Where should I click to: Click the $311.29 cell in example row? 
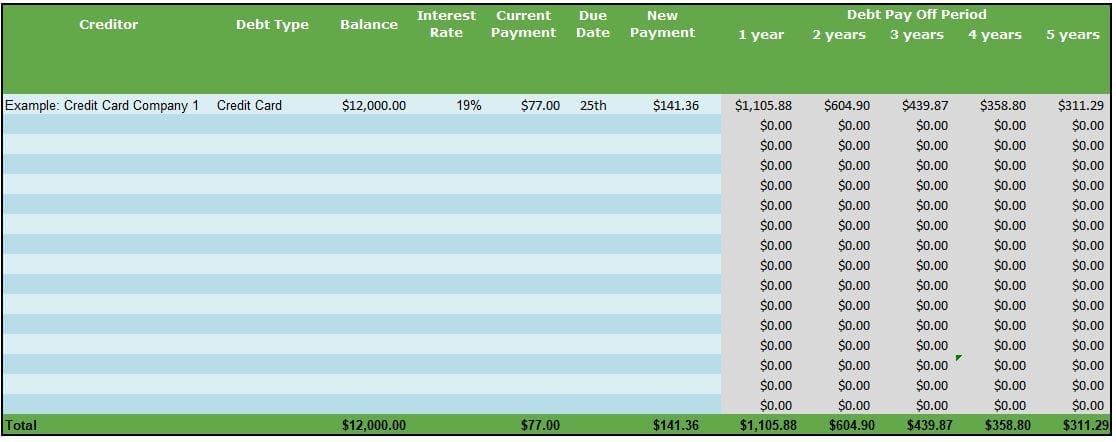click(1080, 105)
